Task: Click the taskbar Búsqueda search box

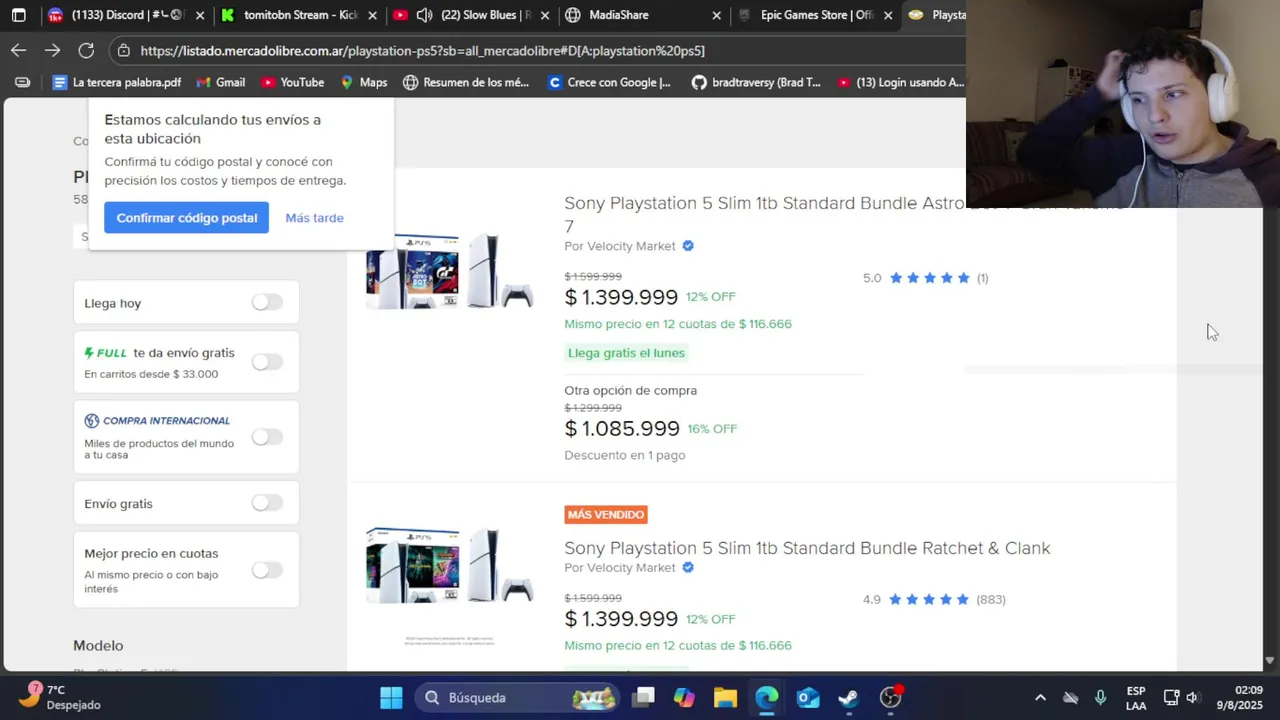Action: pos(518,697)
